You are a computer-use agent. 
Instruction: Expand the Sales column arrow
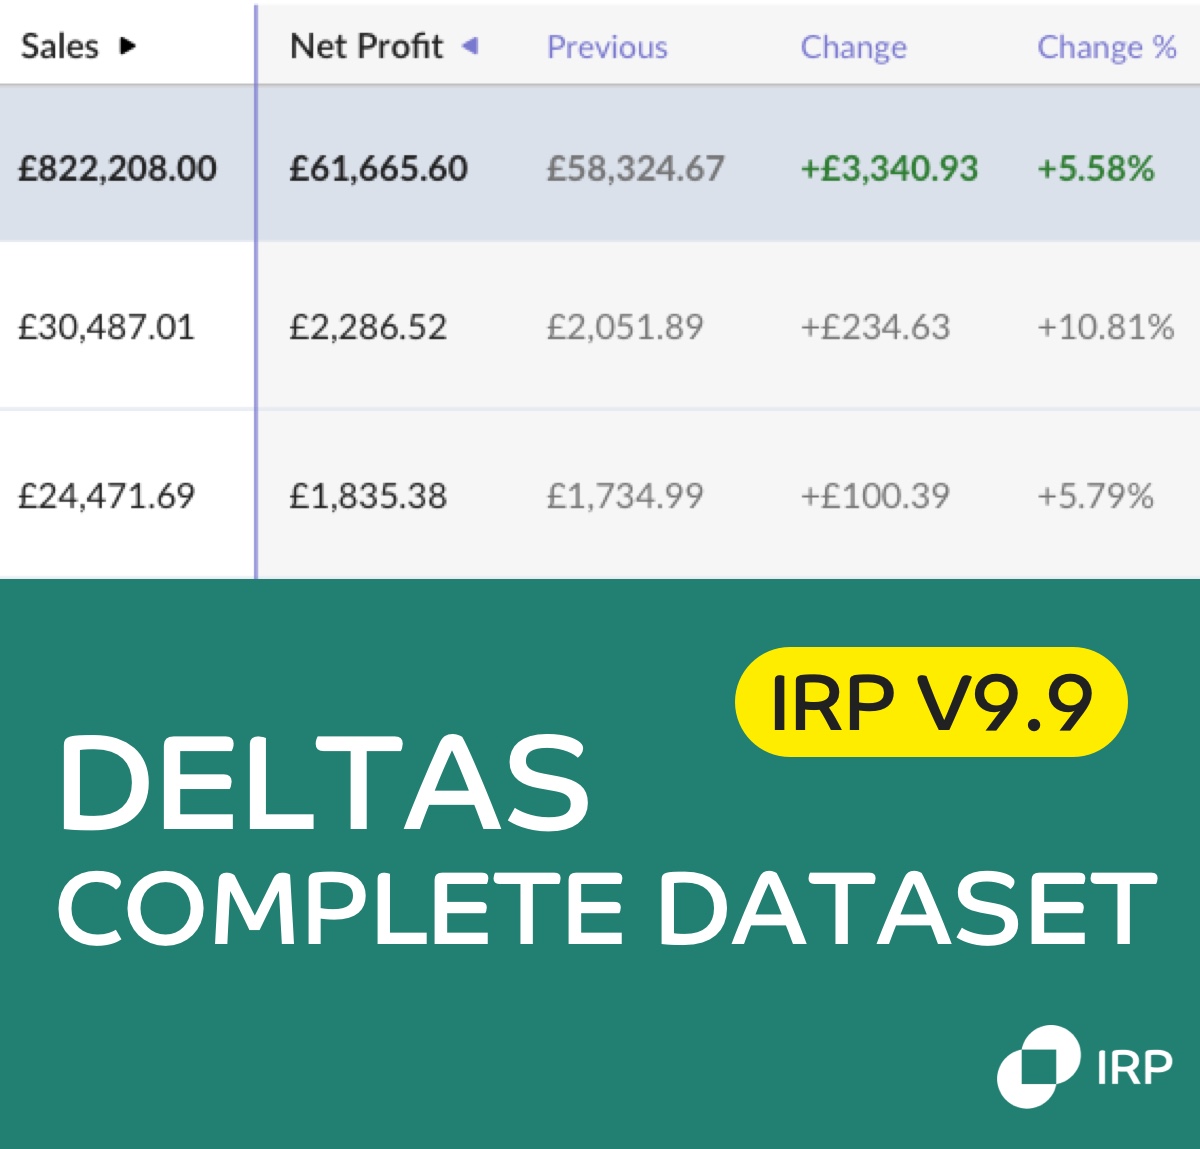point(127,46)
